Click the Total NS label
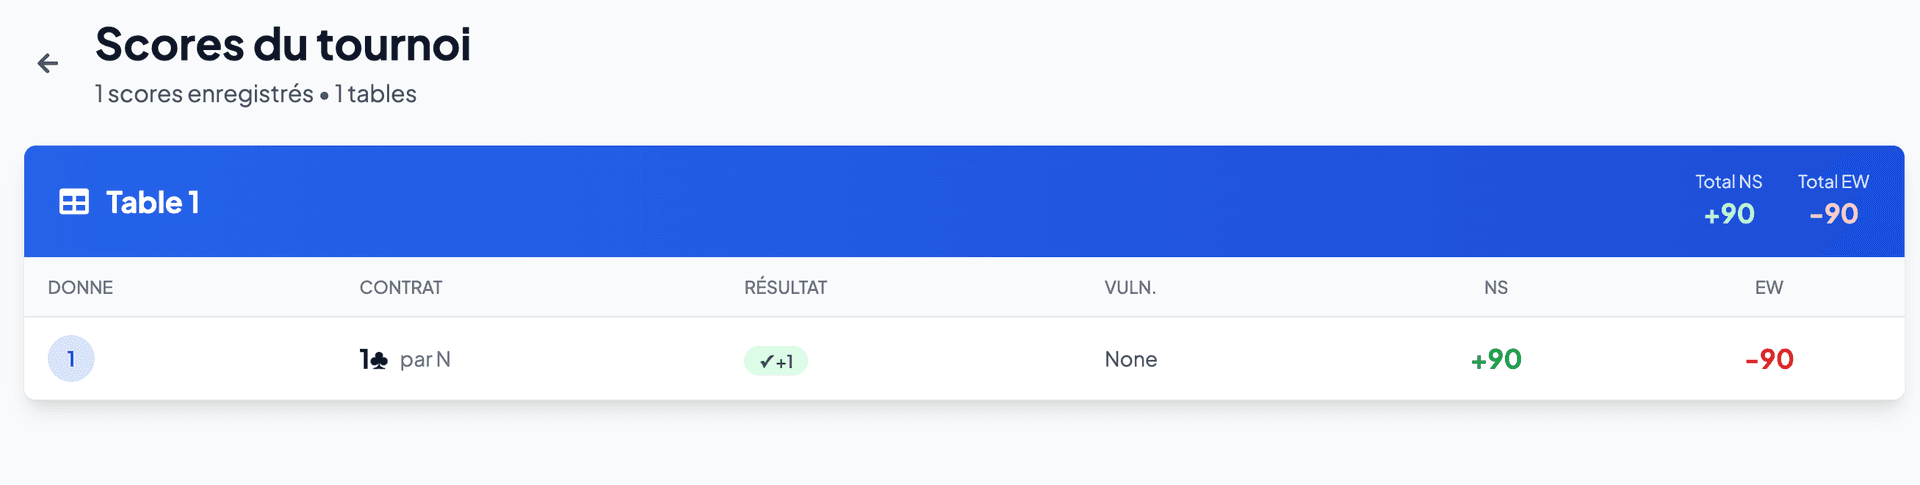The height and width of the screenshot is (485, 1920). pyautogui.click(x=1728, y=182)
